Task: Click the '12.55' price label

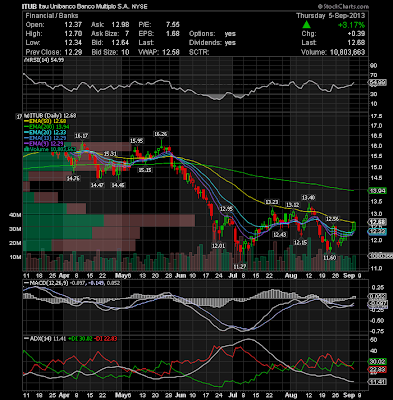Action: pos(332,219)
